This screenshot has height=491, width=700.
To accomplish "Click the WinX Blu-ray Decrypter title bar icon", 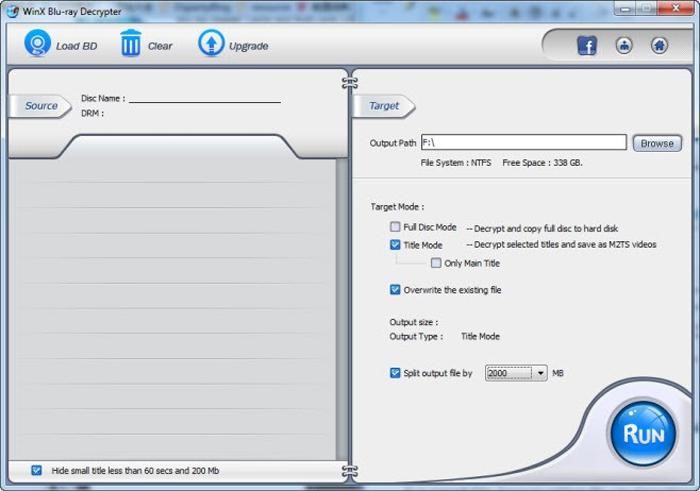I will point(13,11).
